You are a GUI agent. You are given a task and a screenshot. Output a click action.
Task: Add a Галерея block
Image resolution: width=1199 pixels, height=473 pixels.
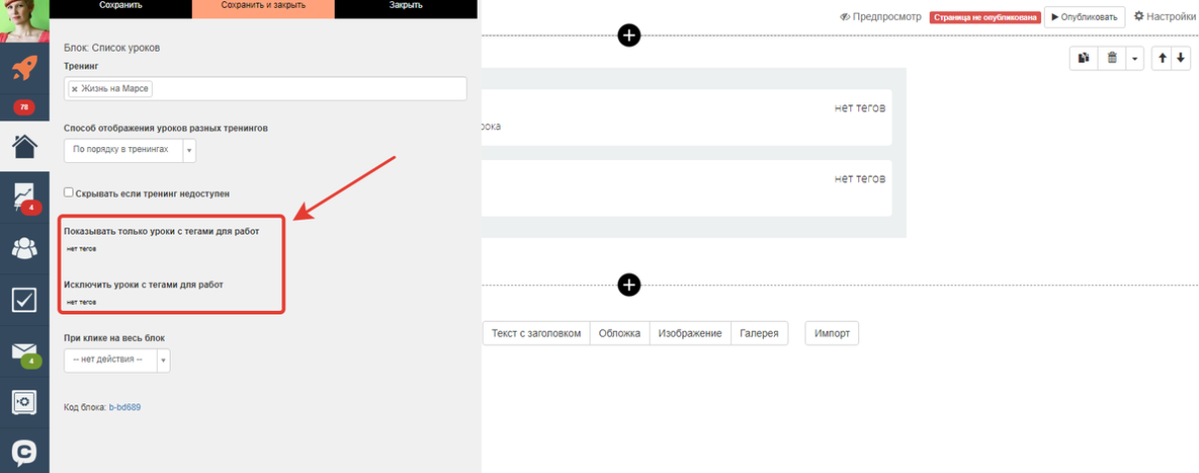click(x=759, y=333)
